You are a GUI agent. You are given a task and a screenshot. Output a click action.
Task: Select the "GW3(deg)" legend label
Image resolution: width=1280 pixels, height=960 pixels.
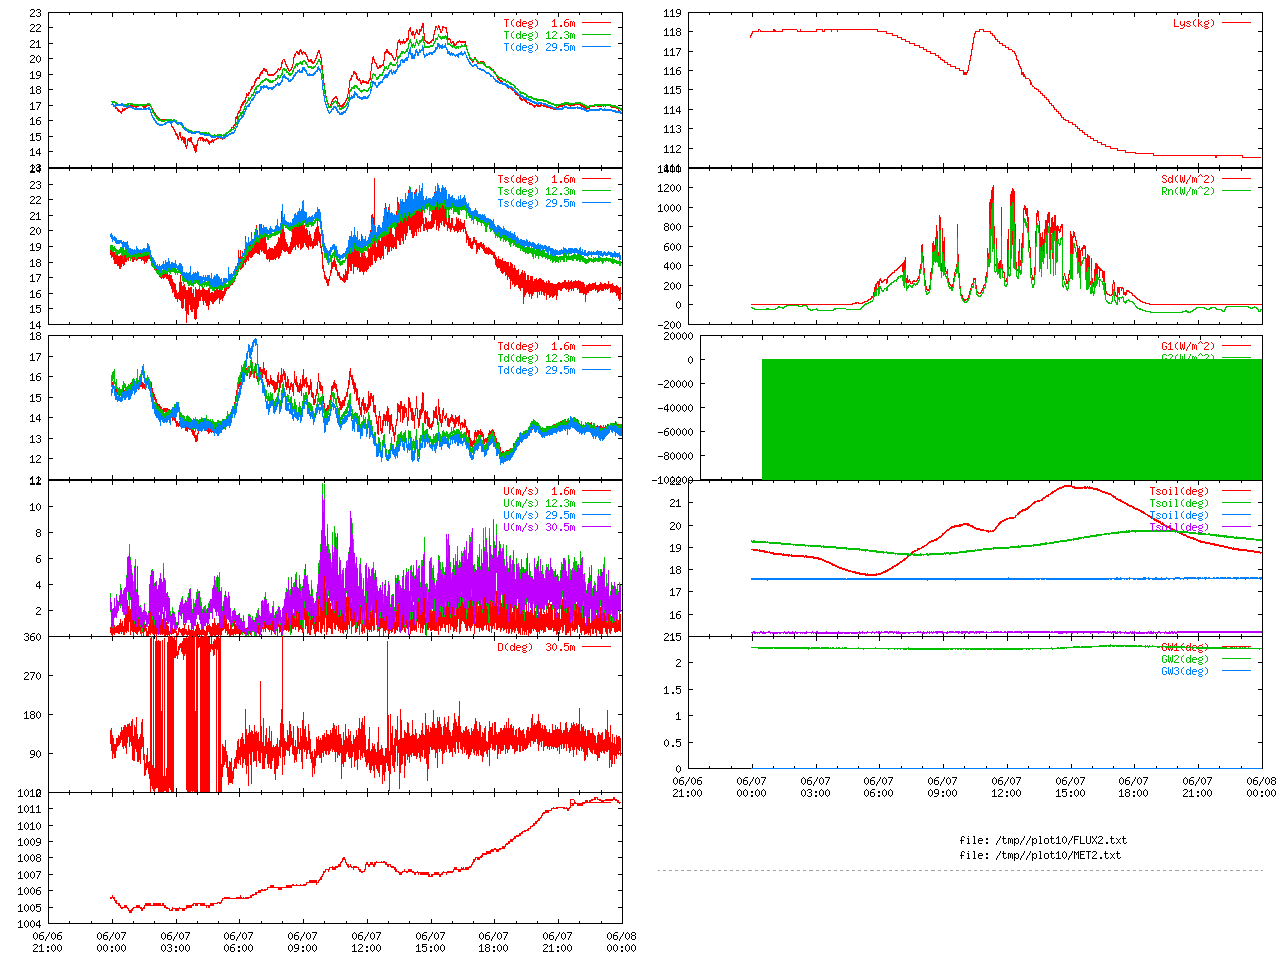click(x=1185, y=671)
